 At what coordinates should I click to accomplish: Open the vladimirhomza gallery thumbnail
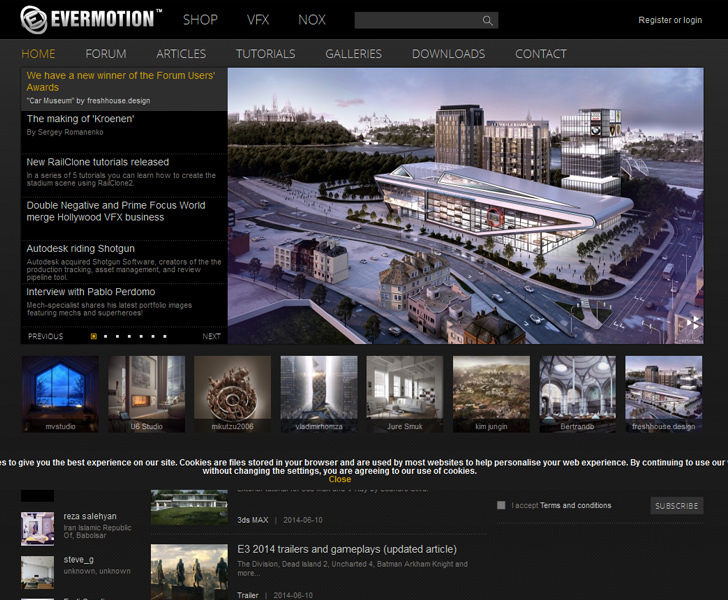[319, 394]
